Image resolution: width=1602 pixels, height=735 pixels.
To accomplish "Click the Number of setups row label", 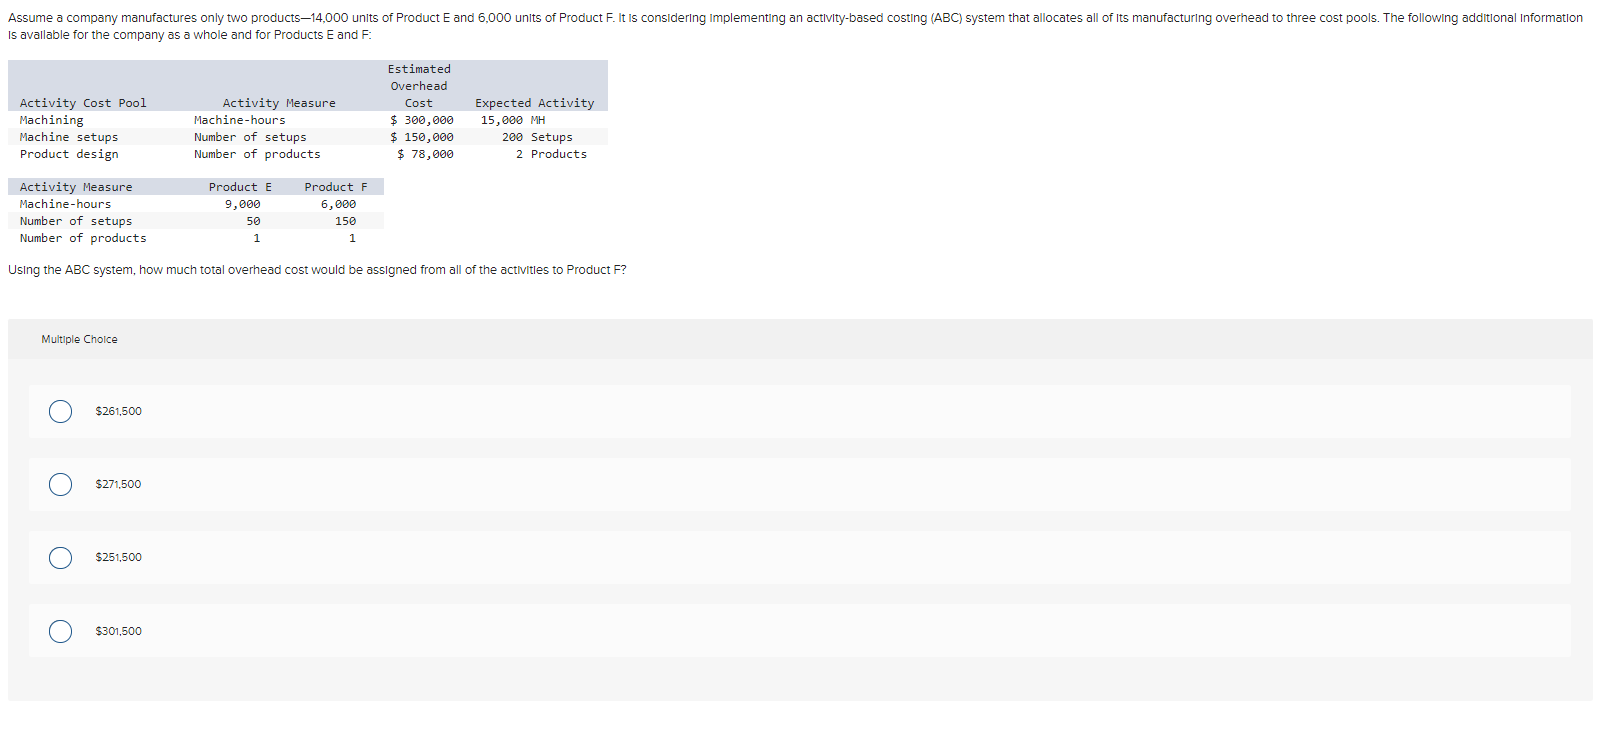I will tap(76, 221).
